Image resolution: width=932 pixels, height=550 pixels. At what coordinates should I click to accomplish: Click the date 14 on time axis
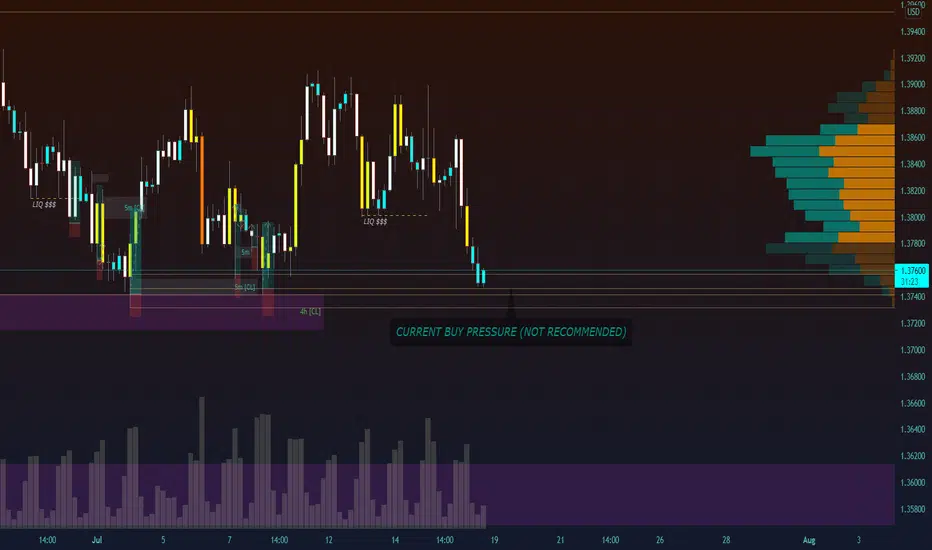[x=395, y=540]
